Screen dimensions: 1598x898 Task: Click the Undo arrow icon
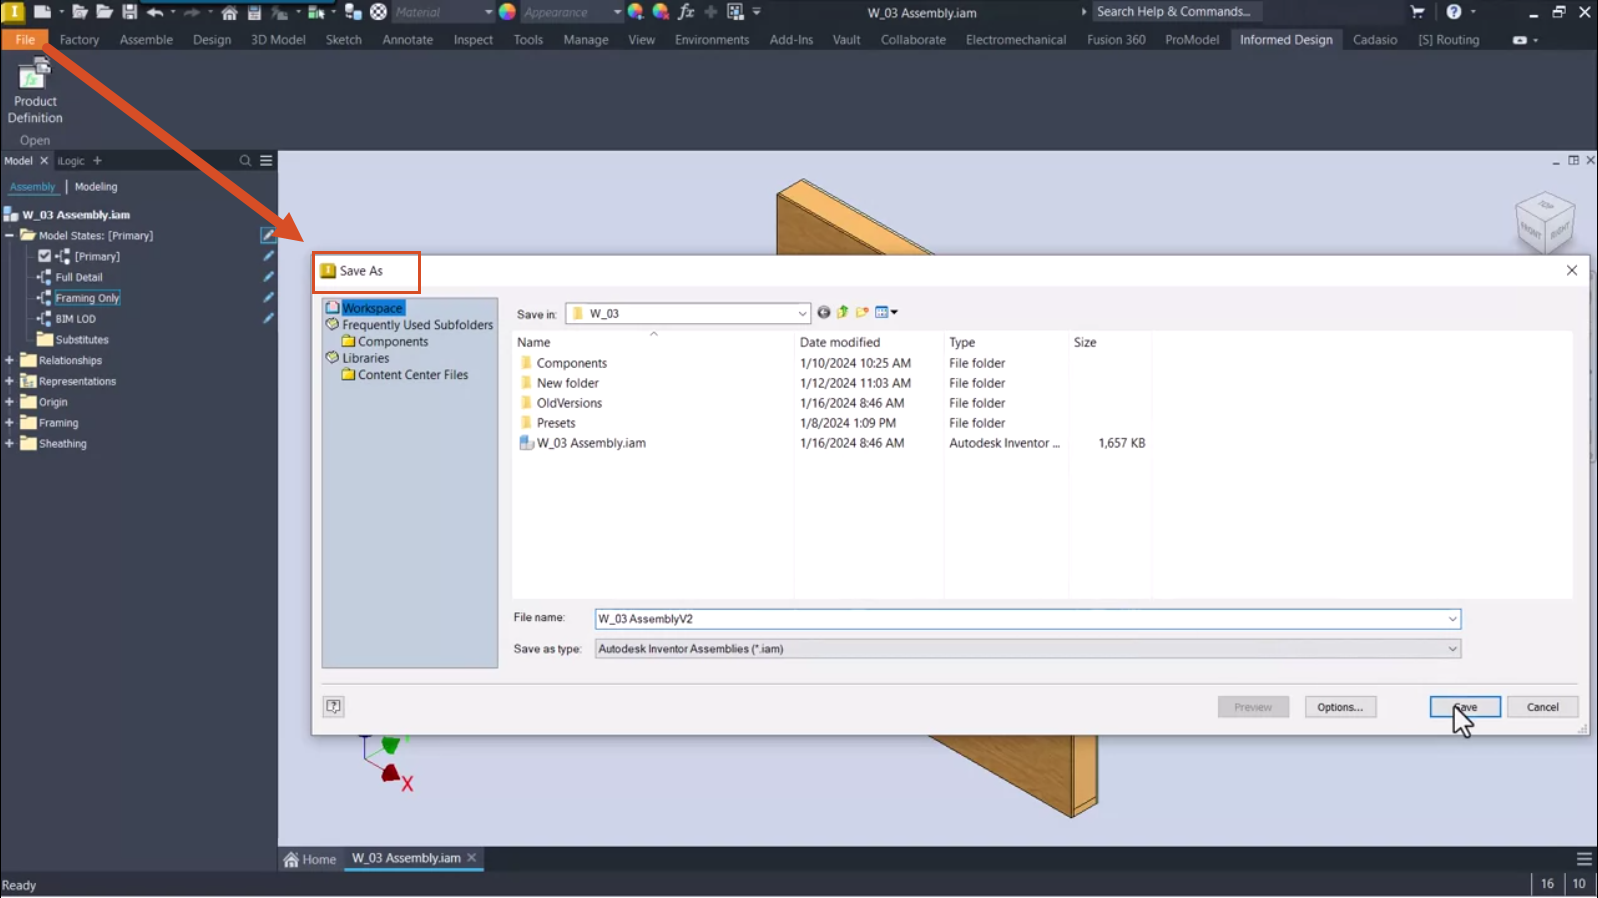(154, 12)
